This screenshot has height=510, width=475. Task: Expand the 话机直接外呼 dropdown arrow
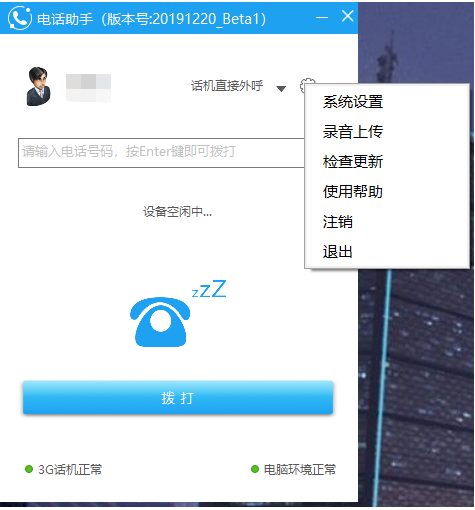point(281,89)
